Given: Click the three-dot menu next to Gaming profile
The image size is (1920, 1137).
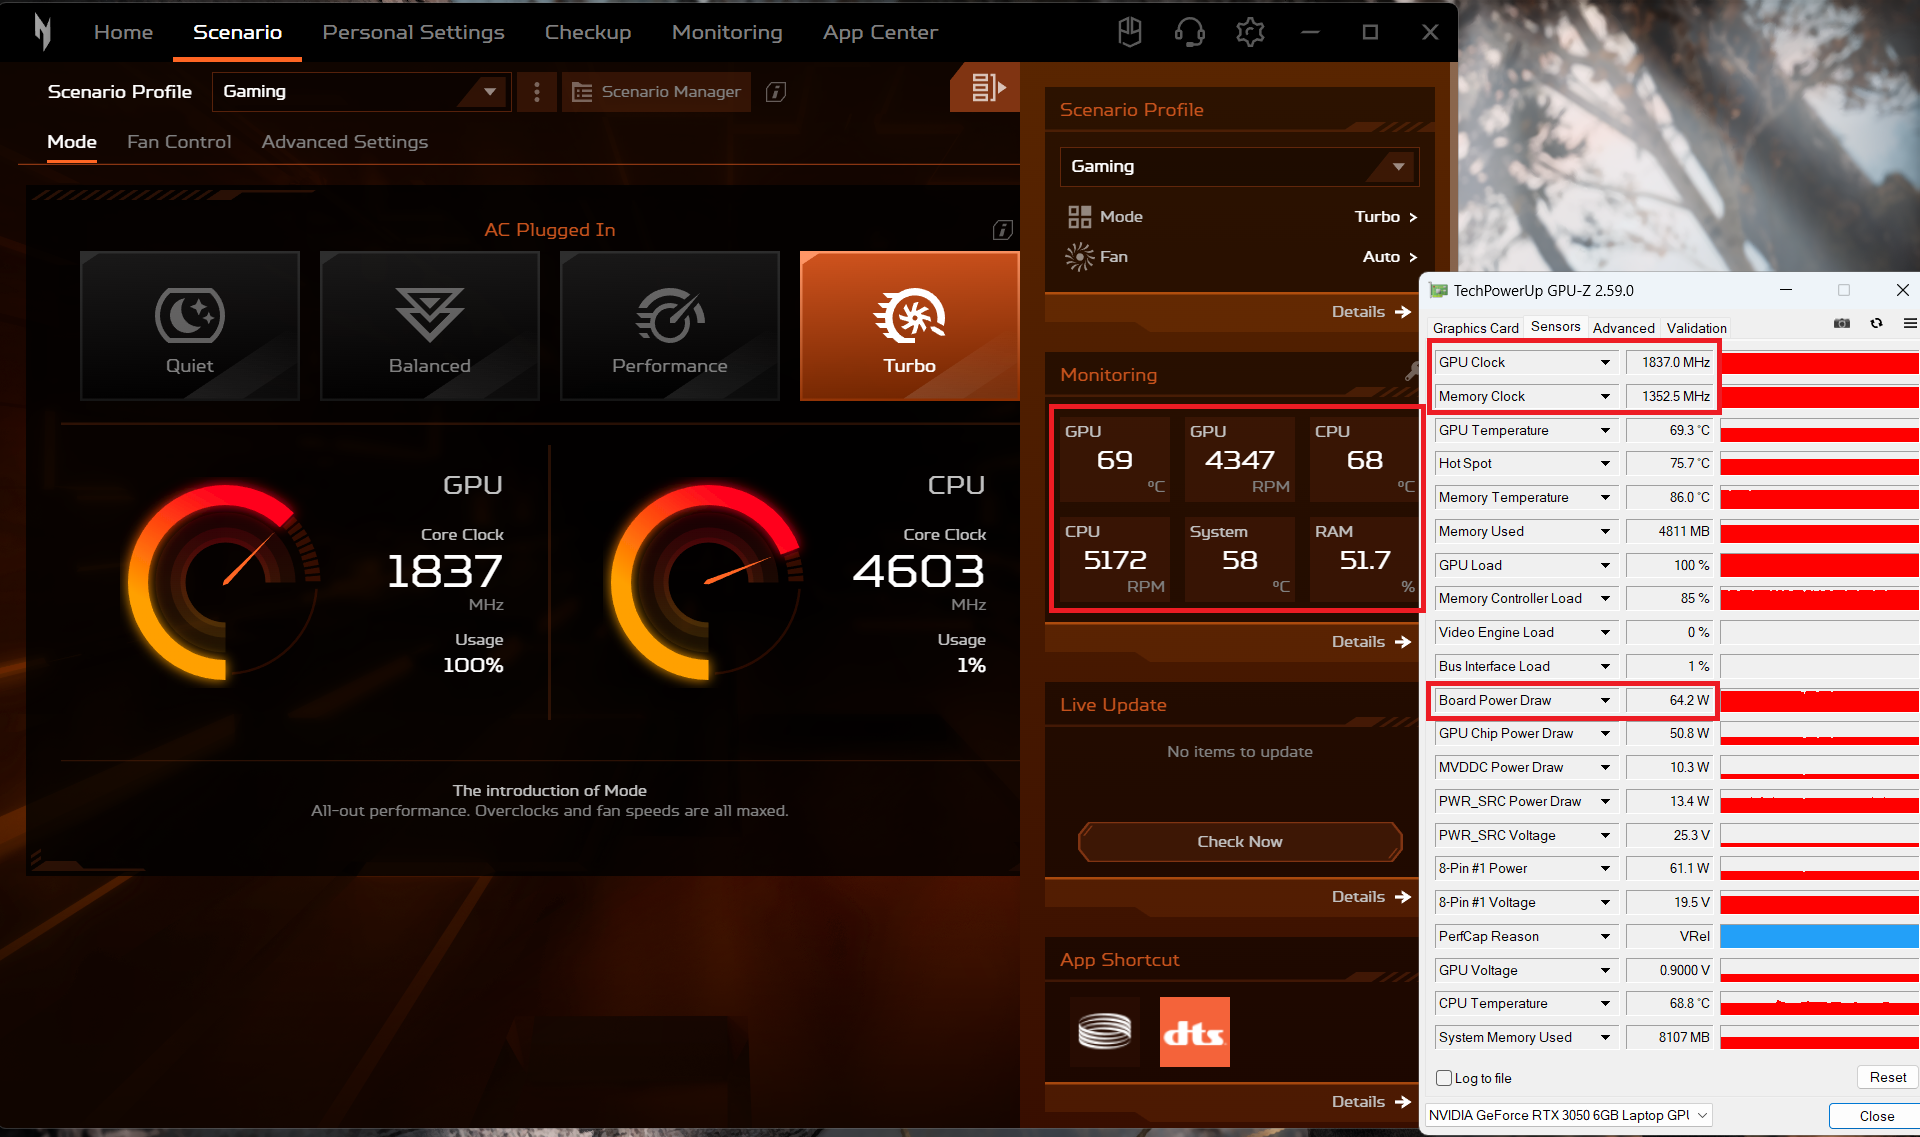Looking at the screenshot, I should pyautogui.click(x=537, y=92).
